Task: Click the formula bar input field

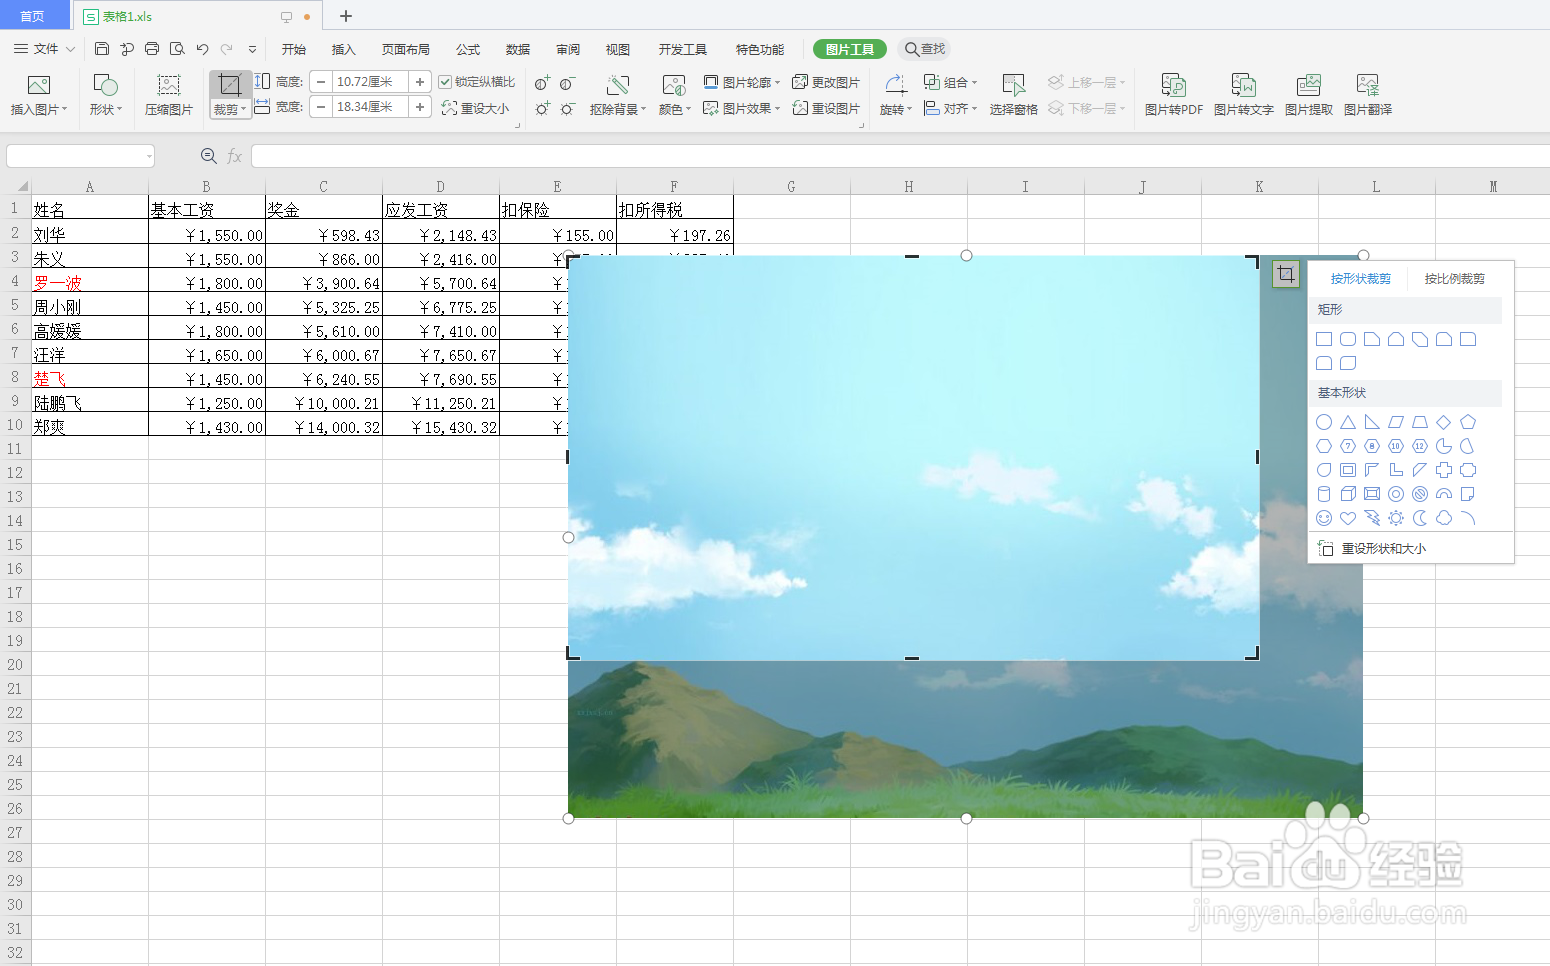Action: pyautogui.click(x=900, y=156)
